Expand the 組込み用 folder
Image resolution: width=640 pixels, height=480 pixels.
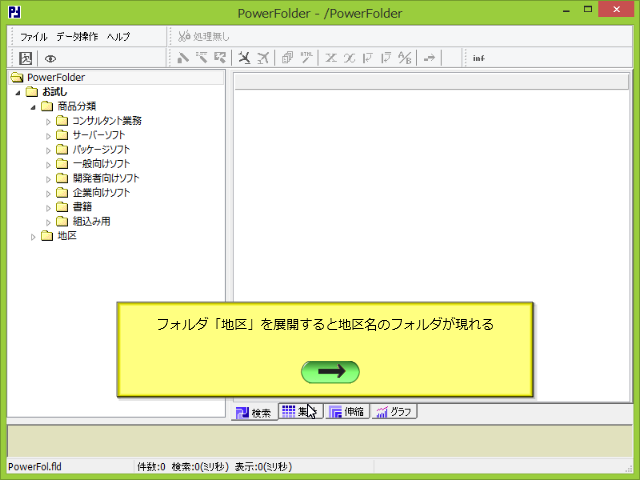click(48, 222)
